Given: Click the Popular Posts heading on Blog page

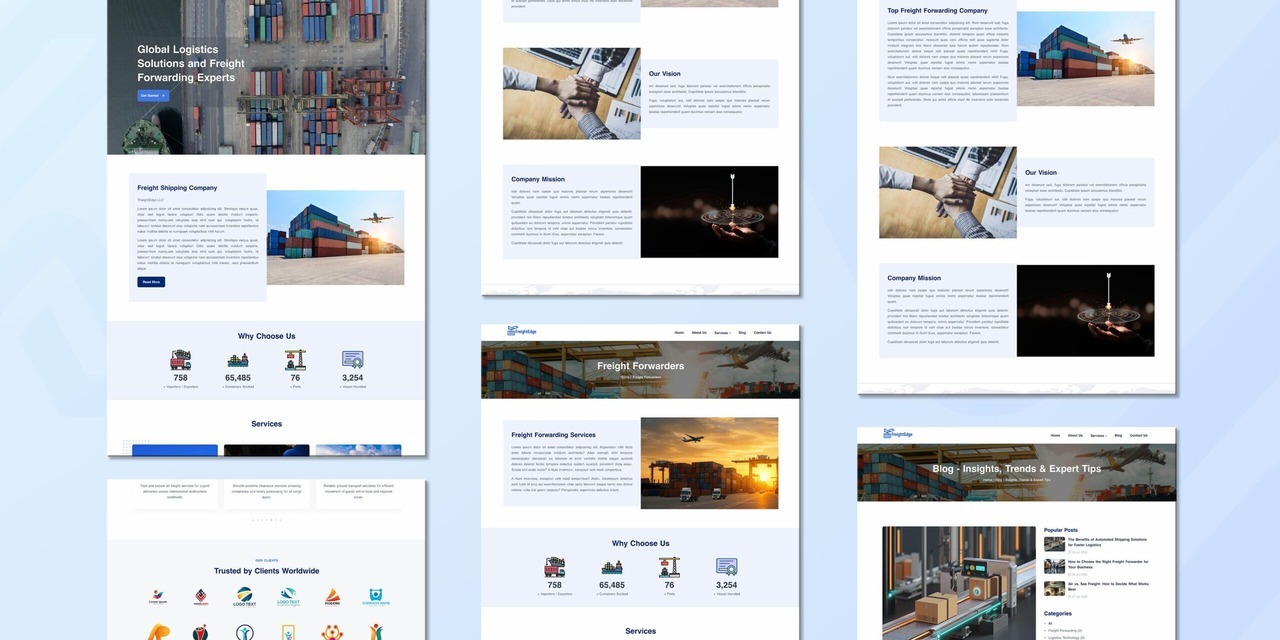Looking at the screenshot, I should pyautogui.click(x=1061, y=530).
